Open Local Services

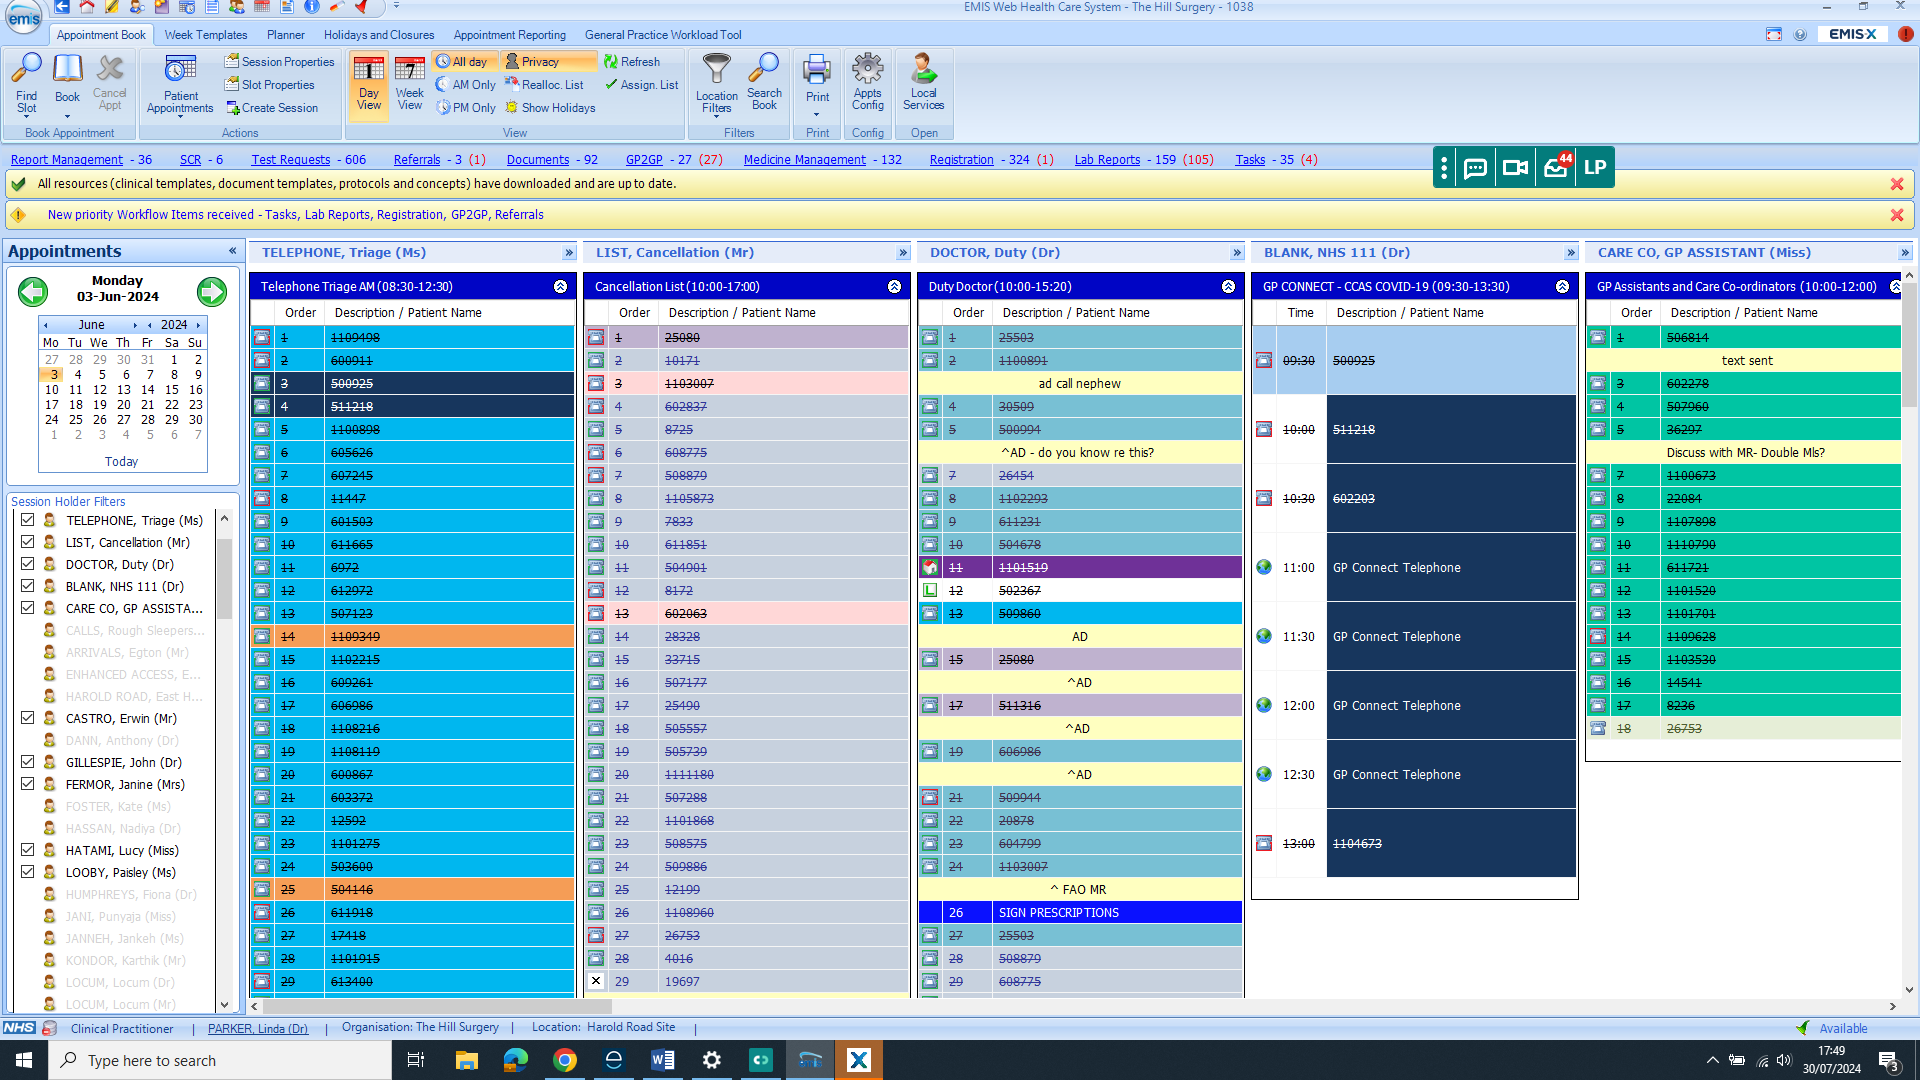coord(924,82)
